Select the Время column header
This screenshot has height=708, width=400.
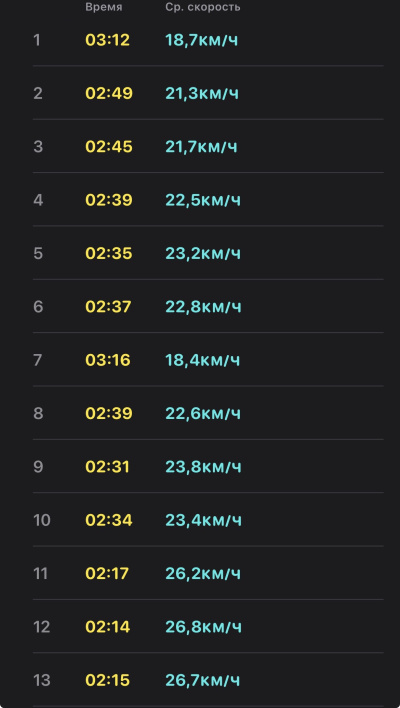pos(103,8)
